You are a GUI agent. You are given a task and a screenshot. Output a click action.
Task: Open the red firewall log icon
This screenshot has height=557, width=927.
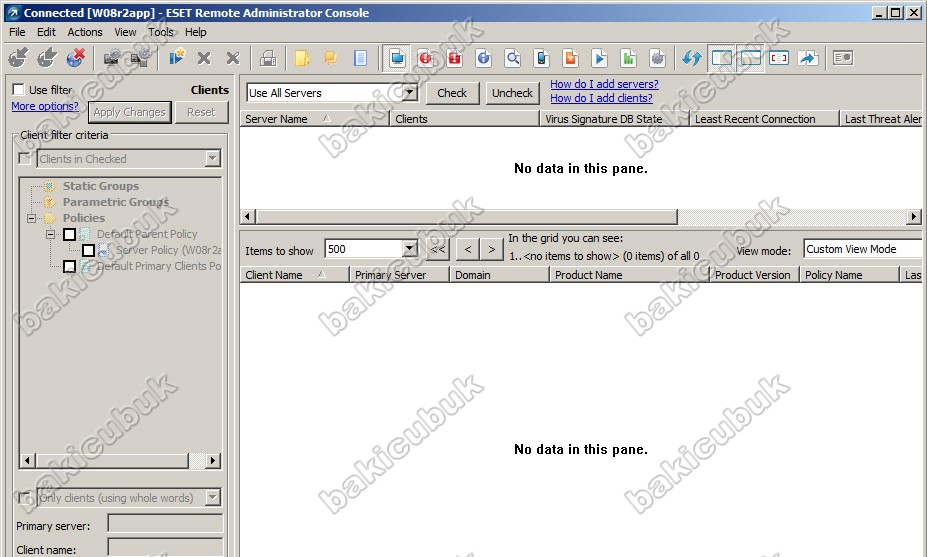point(455,58)
